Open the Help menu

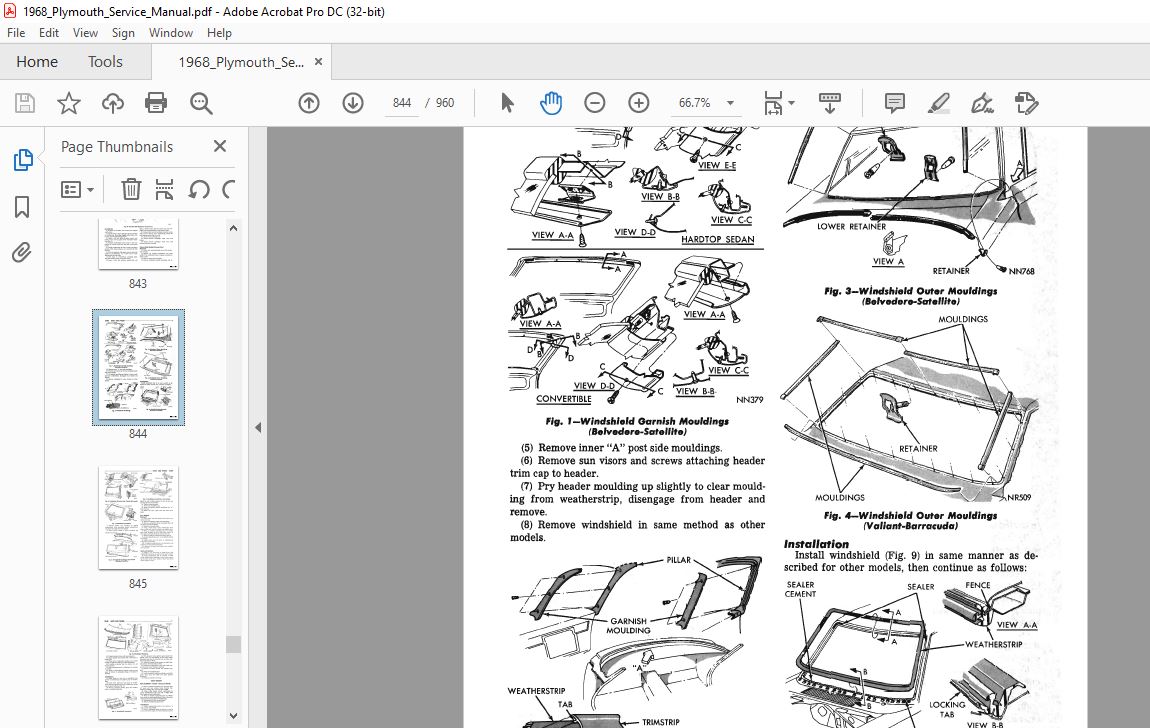[x=219, y=33]
